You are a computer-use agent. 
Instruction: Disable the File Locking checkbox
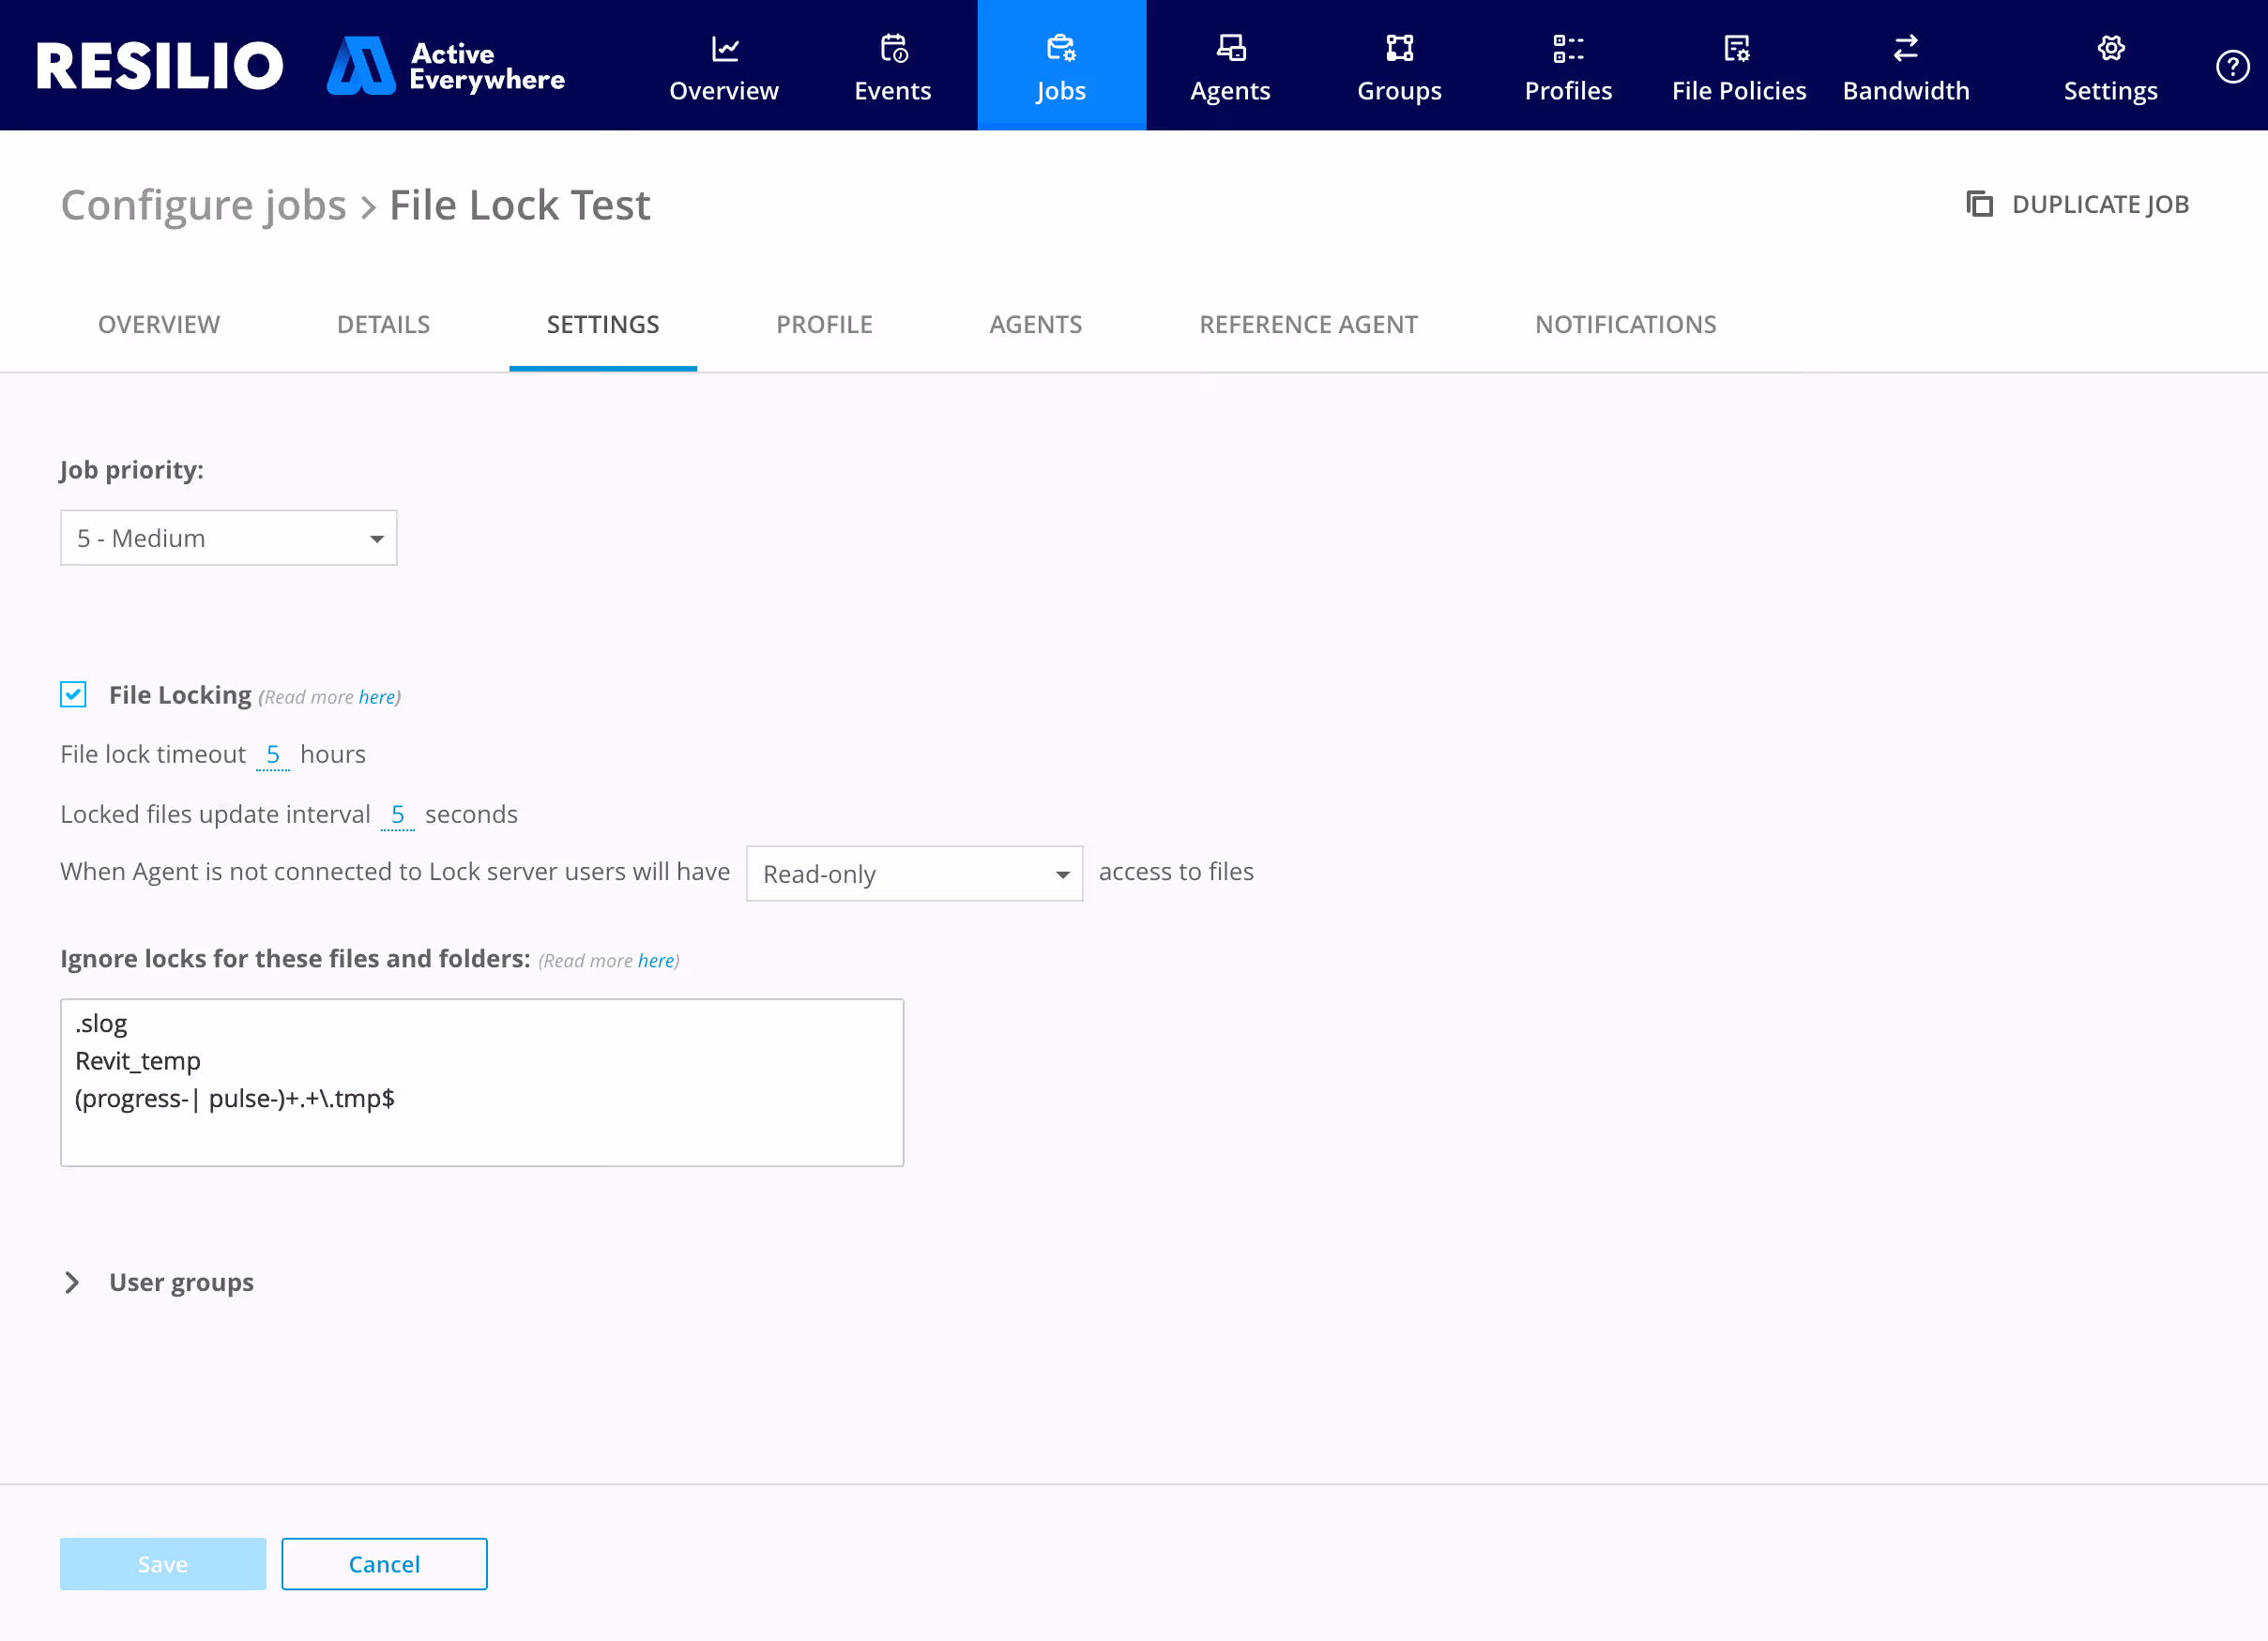(73, 694)
